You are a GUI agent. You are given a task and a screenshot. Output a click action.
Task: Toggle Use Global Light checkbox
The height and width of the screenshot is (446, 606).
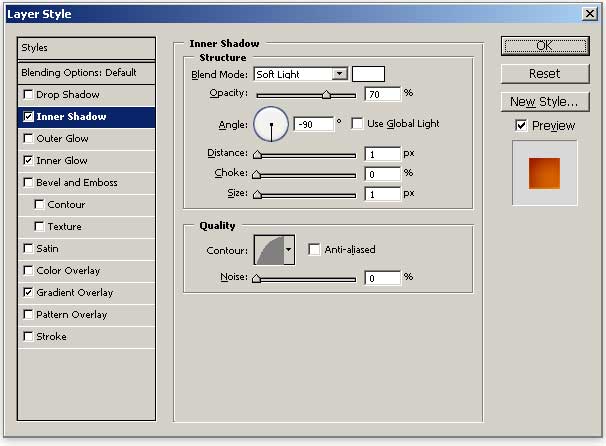[x=357, y=124]
